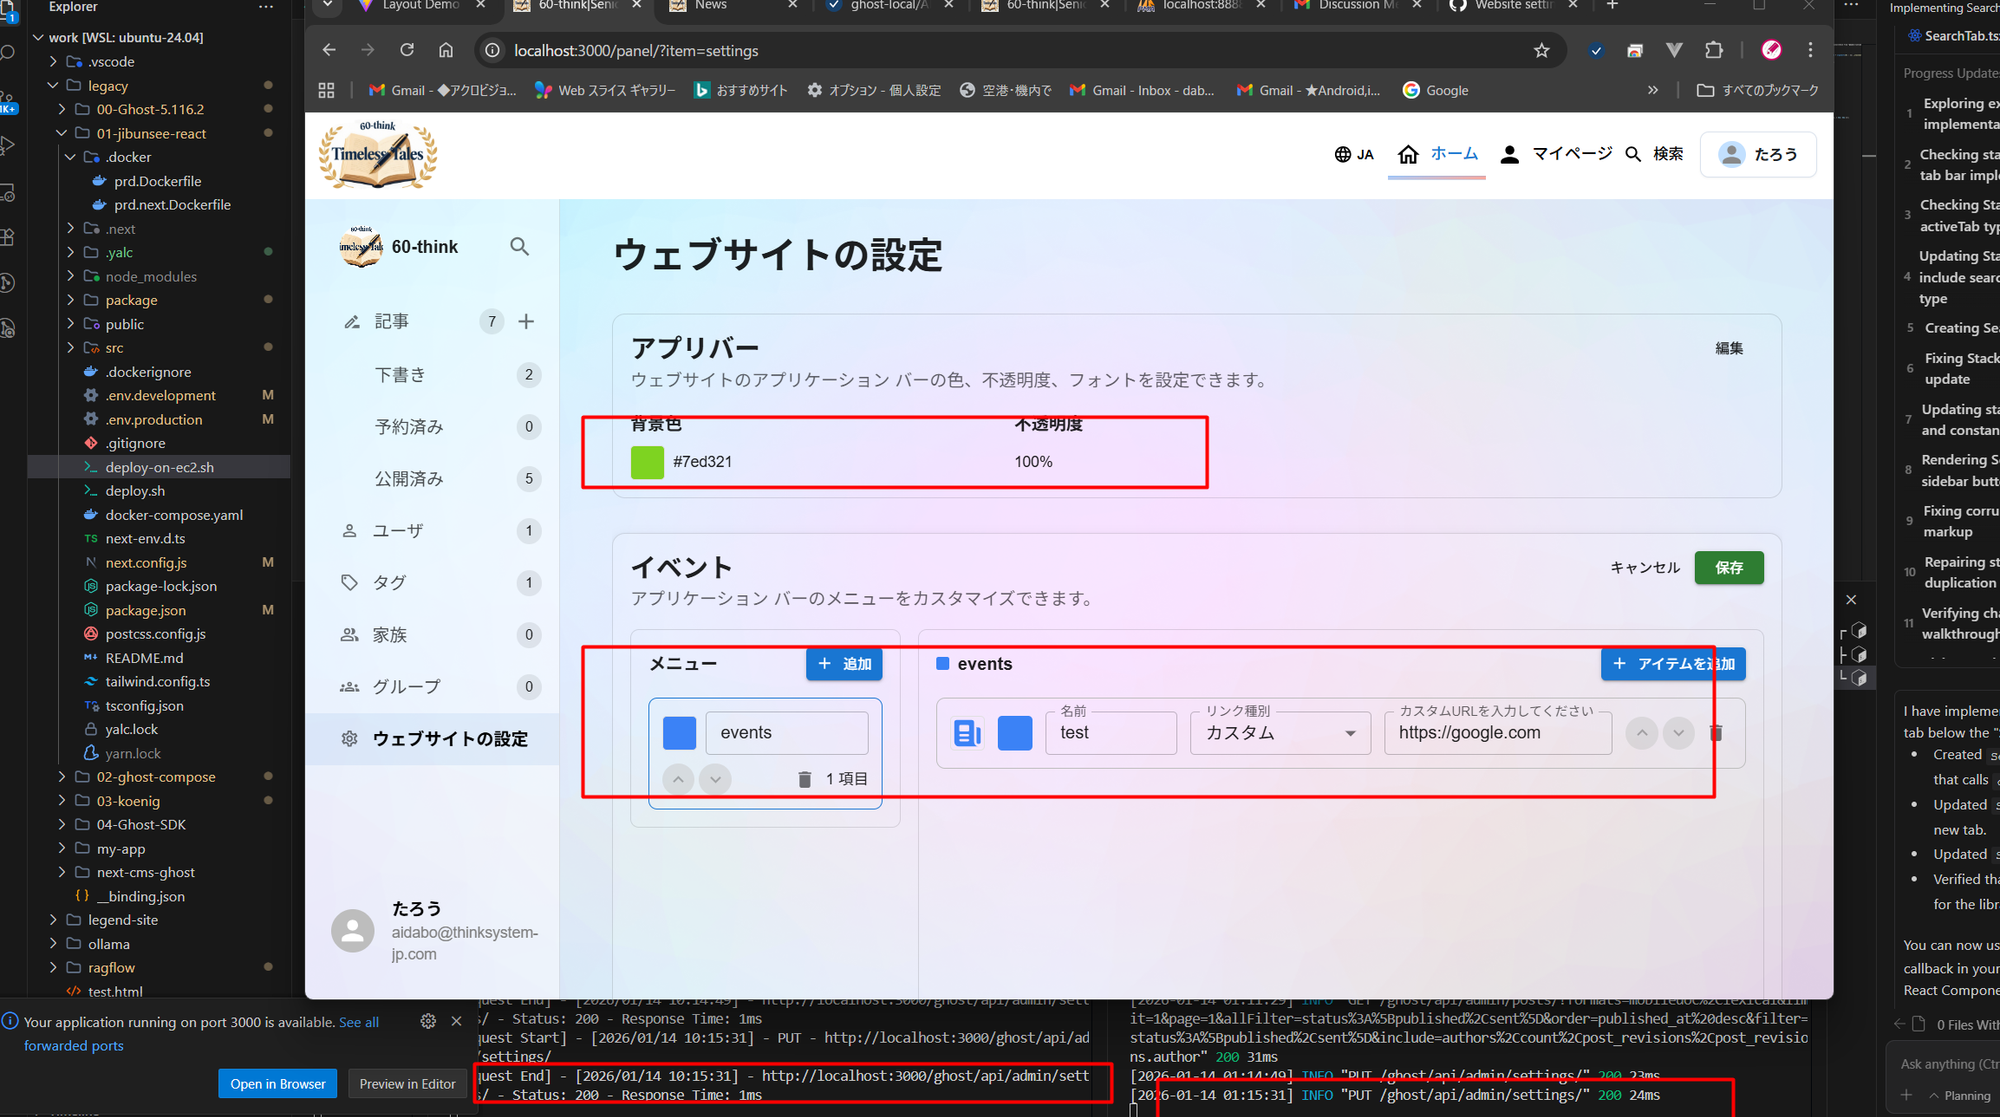Image resolution: width=2000 pixels, height=1117 pixels.
Task: Move test item down with arrow
Action: 1678,733
